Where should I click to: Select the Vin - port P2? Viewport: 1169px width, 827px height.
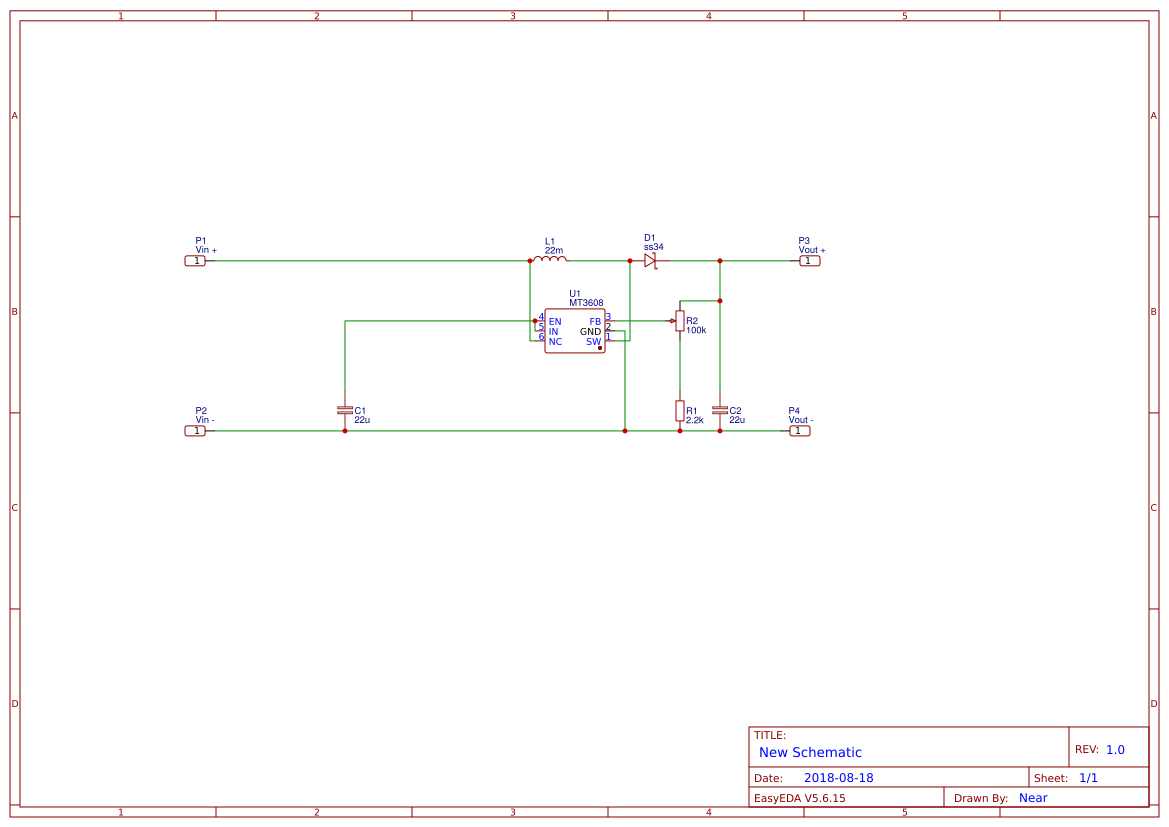pos(196,430)
